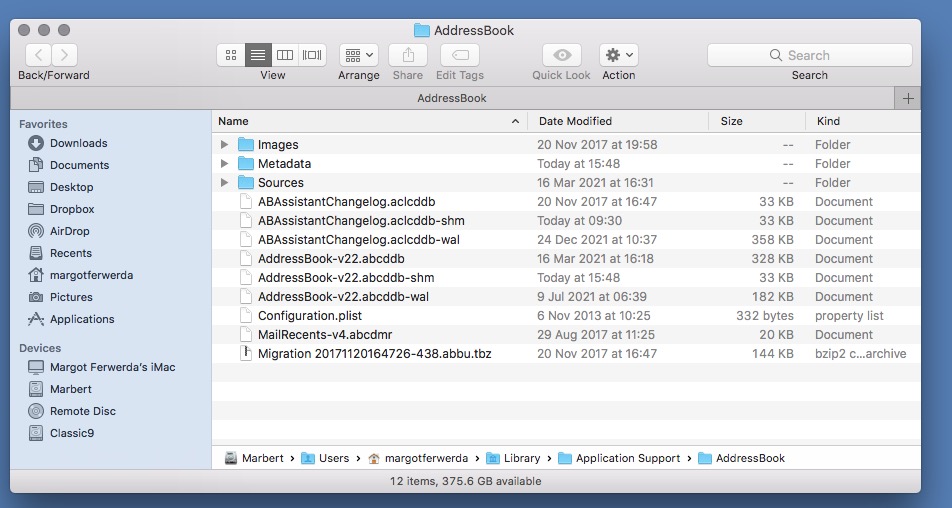Select the Sources folder row
Image resolution: width=952 pixels, height=508 pixels.
coord(566,183)
